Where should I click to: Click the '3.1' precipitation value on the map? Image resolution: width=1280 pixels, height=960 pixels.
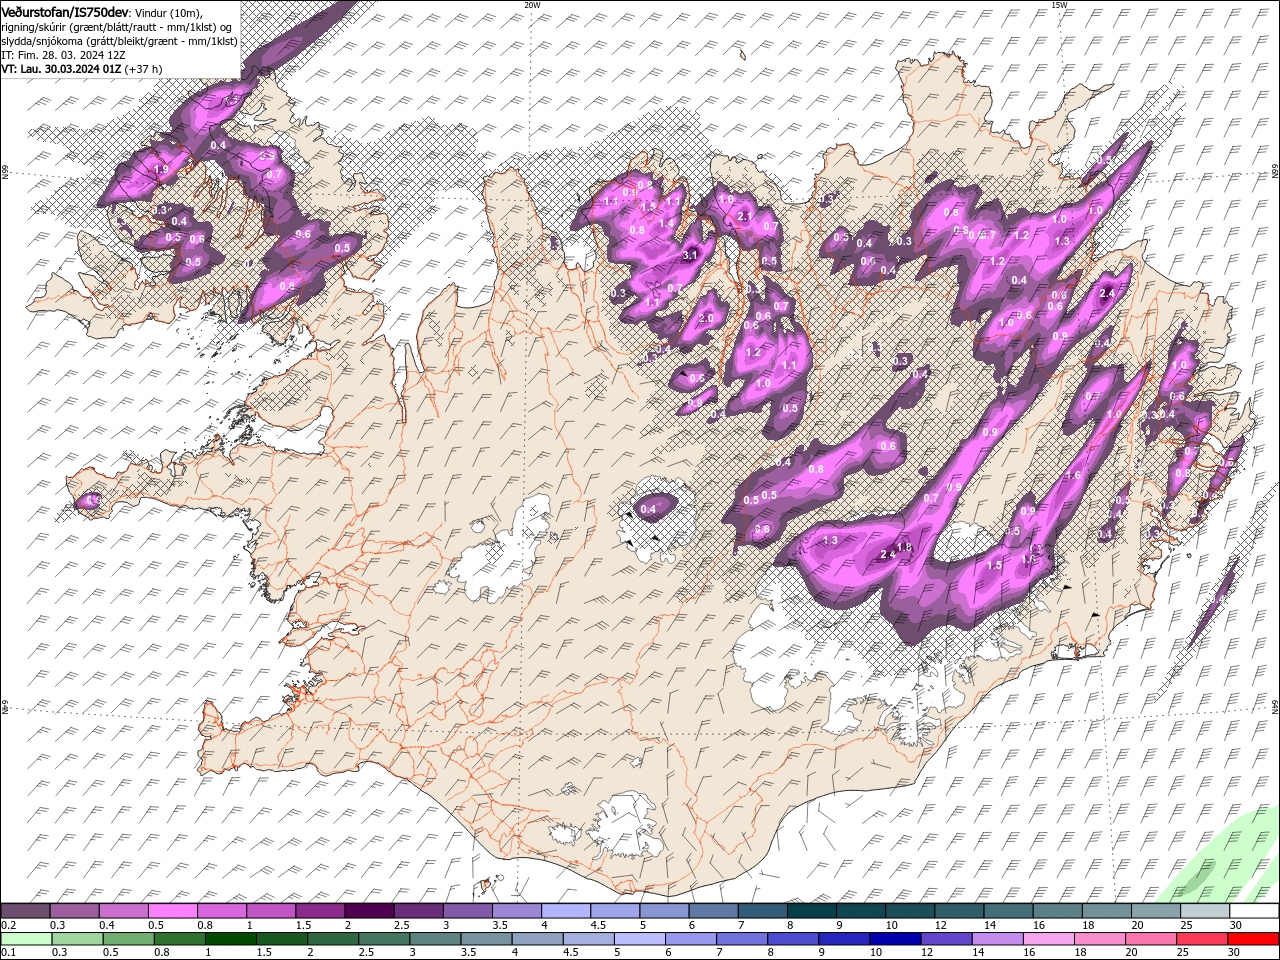[690, 256]
